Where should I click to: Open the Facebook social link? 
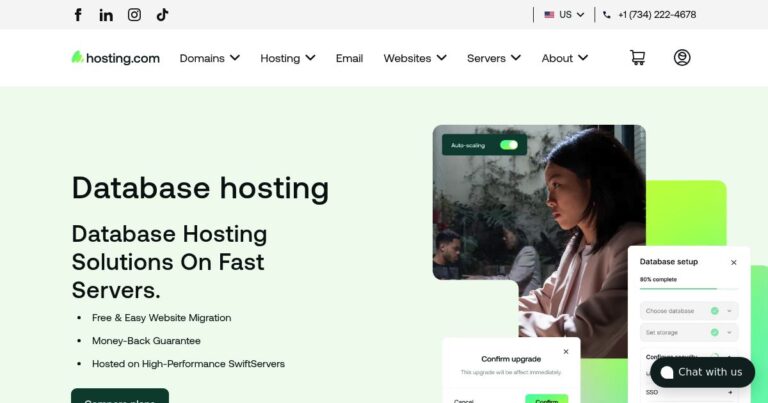coord(78,15)
